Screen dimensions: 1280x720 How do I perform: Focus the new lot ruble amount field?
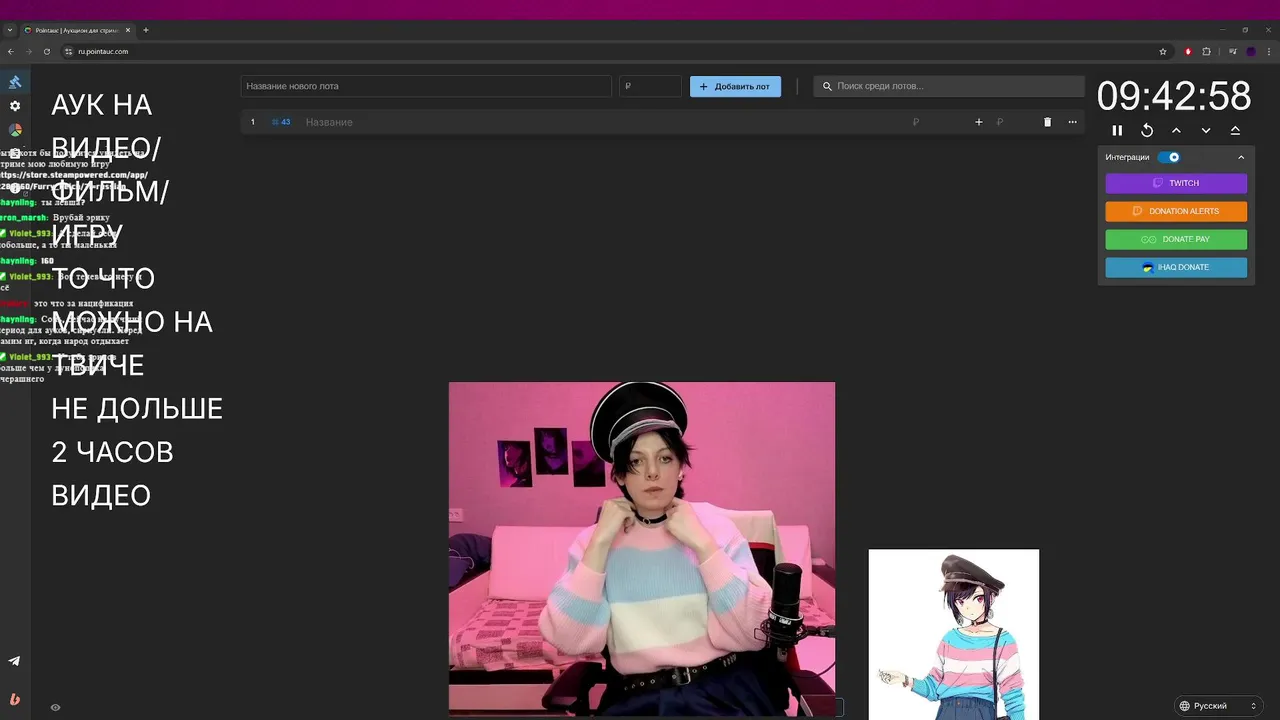click(650, 86)
